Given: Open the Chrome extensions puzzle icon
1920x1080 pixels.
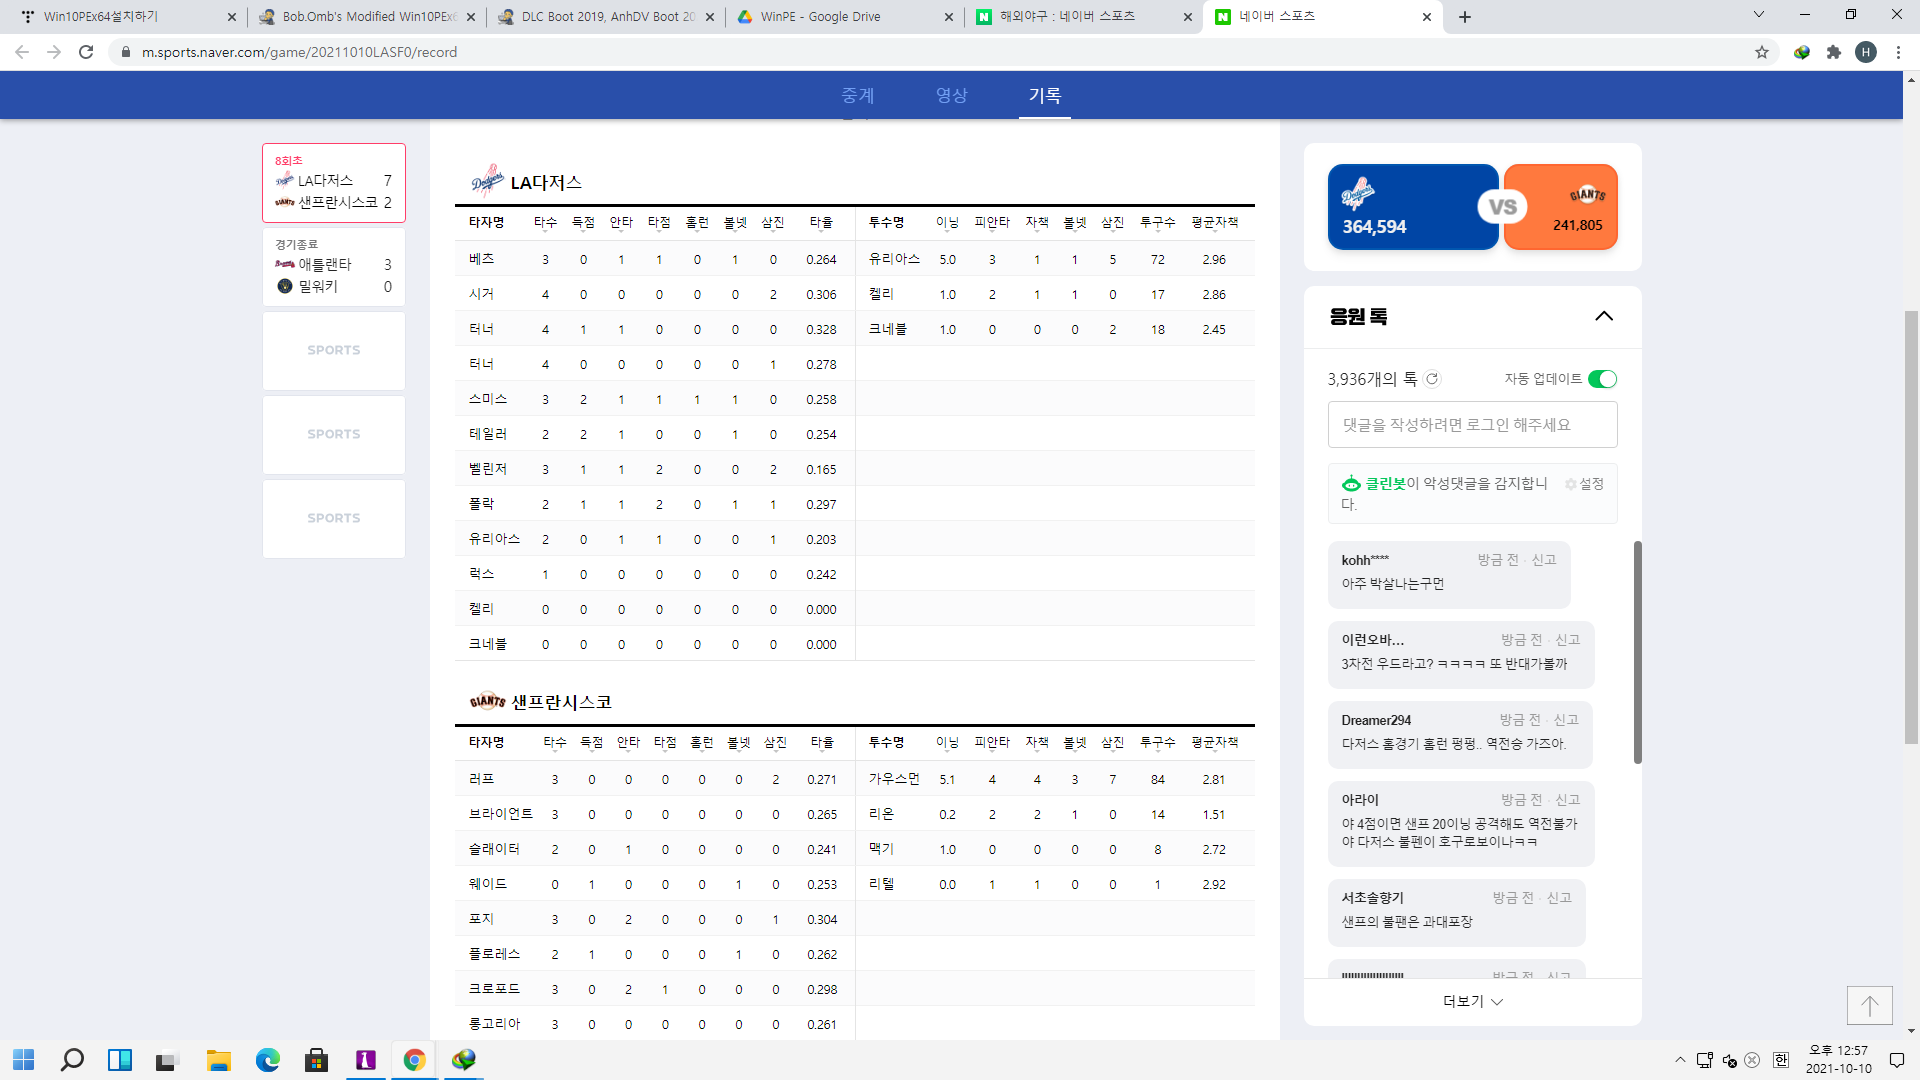Looking at the screenshot, I should coord(1834,52).
